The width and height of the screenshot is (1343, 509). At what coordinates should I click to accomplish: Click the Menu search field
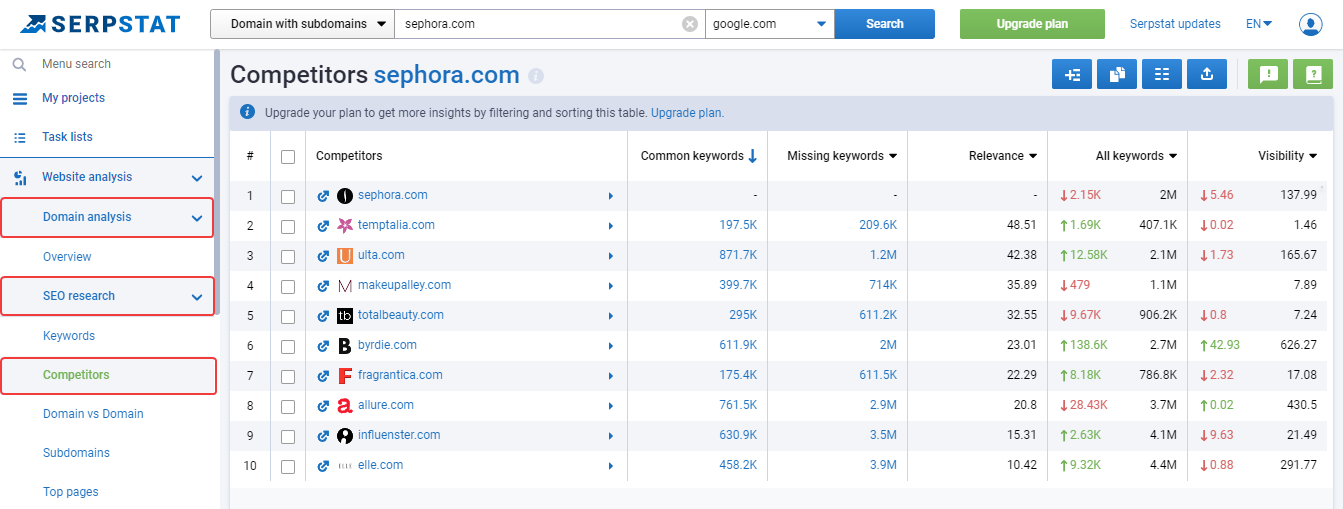coord(77,64)
